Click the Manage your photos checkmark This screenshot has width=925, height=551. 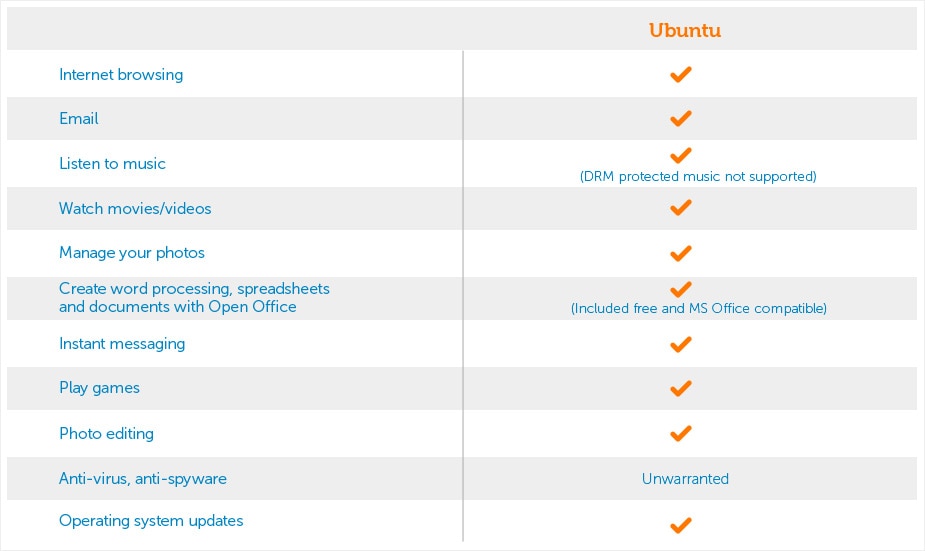(680, 254)
